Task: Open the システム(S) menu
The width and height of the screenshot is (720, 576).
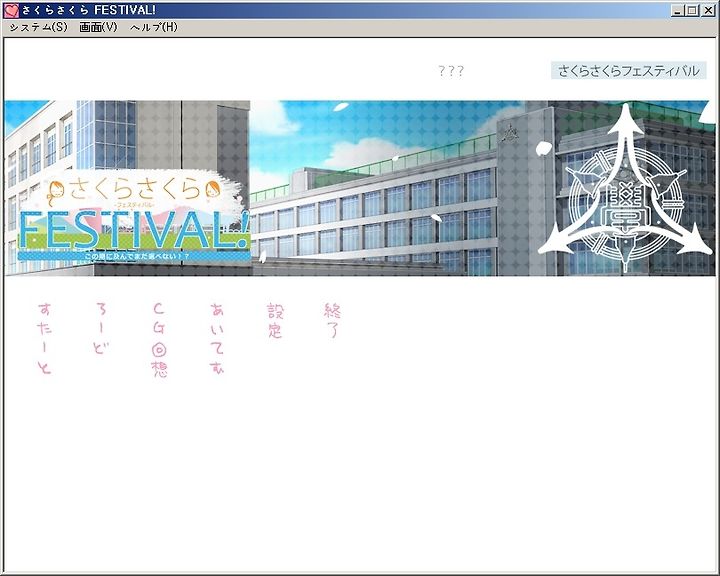Action: click(x=39, y=27)
